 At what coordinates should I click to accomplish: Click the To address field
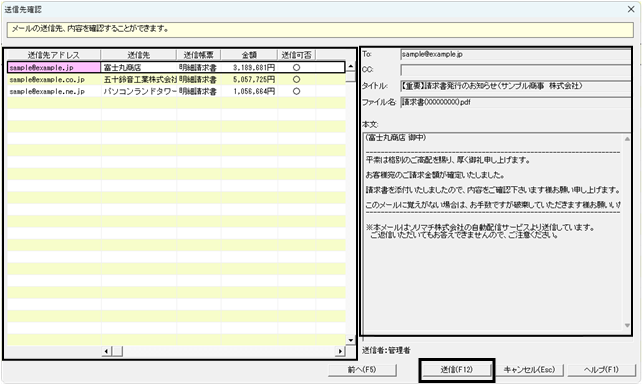tap(515, 54)
